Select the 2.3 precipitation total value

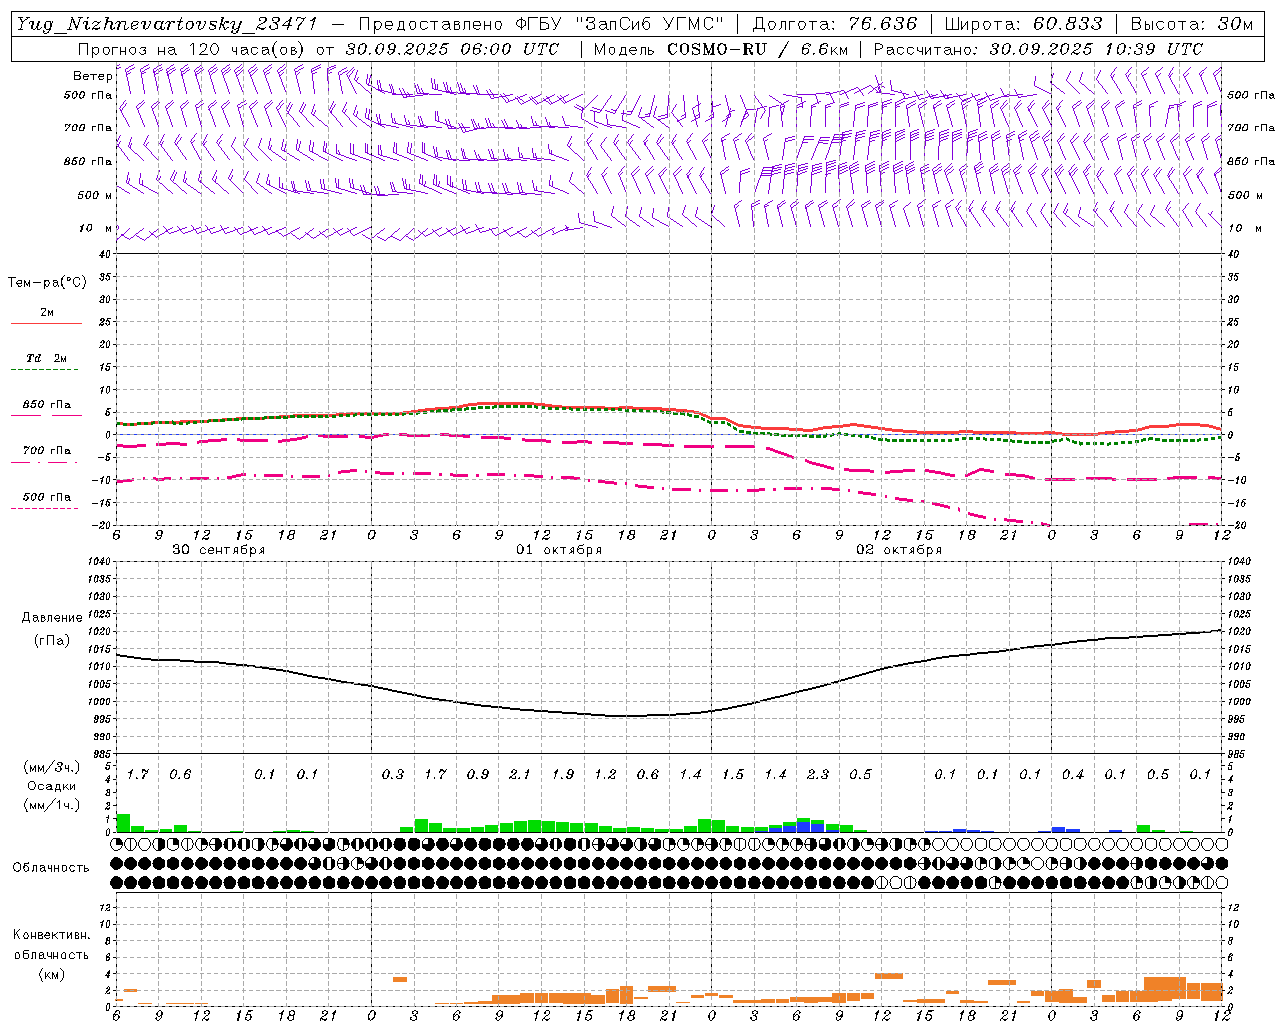click(818, 774)
